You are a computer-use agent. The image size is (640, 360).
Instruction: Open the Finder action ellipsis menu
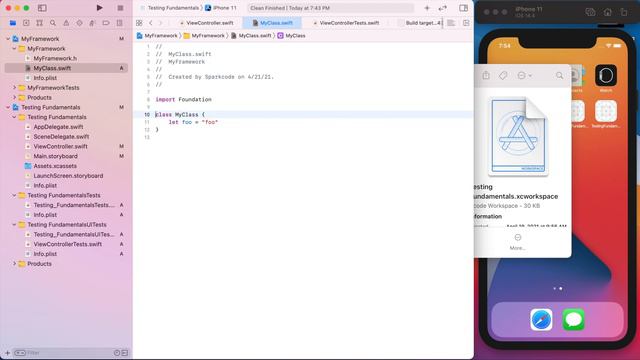point(524,76)
